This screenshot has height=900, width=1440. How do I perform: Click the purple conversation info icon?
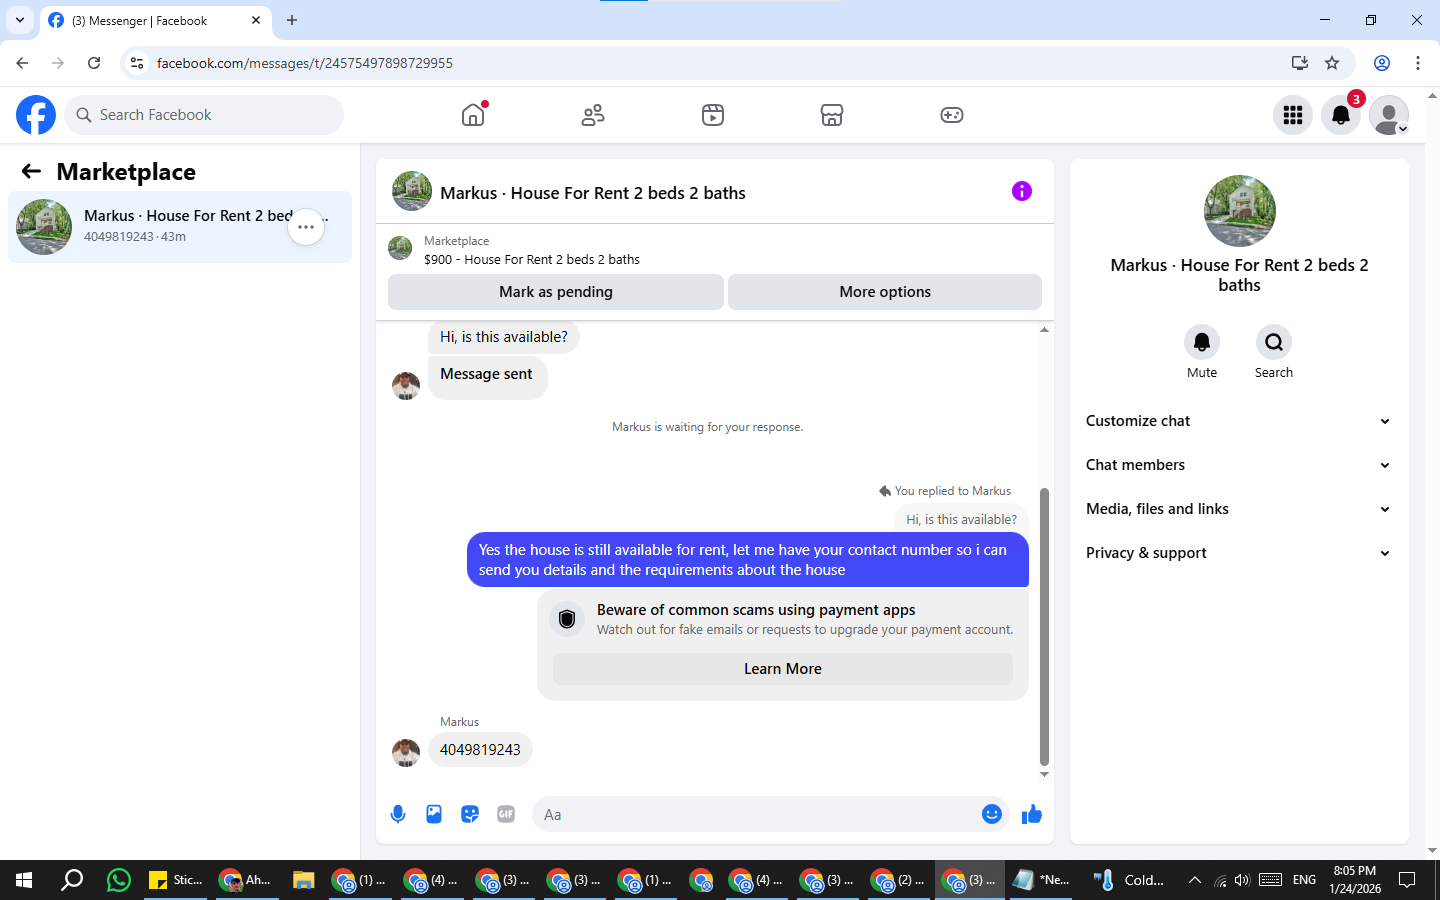pos(1022,191)
